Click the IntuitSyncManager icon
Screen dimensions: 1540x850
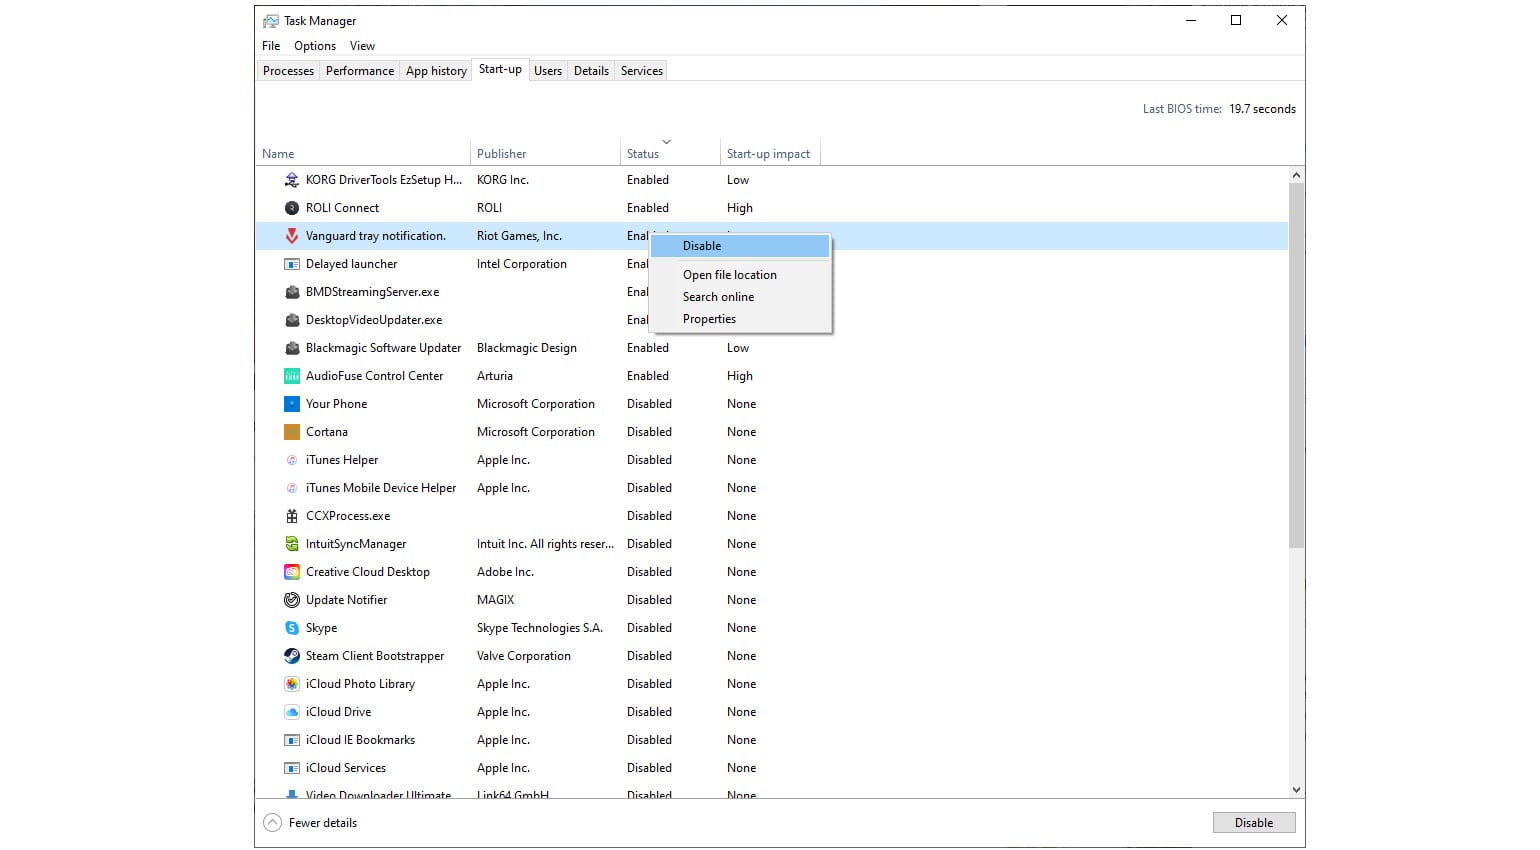pyautogui.click(x=292, y=544)
